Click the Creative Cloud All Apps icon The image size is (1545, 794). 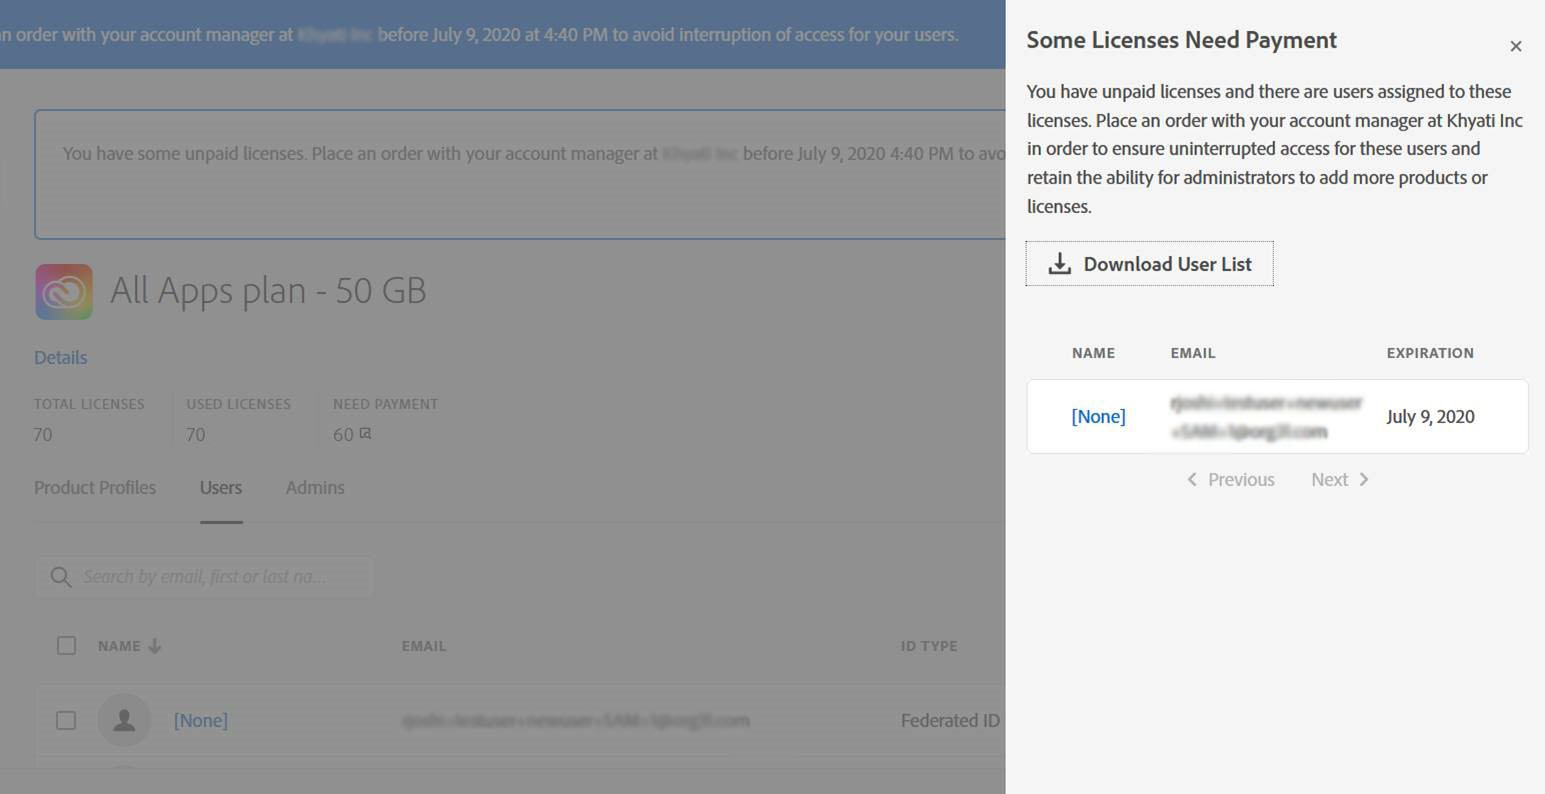point(64,292)
